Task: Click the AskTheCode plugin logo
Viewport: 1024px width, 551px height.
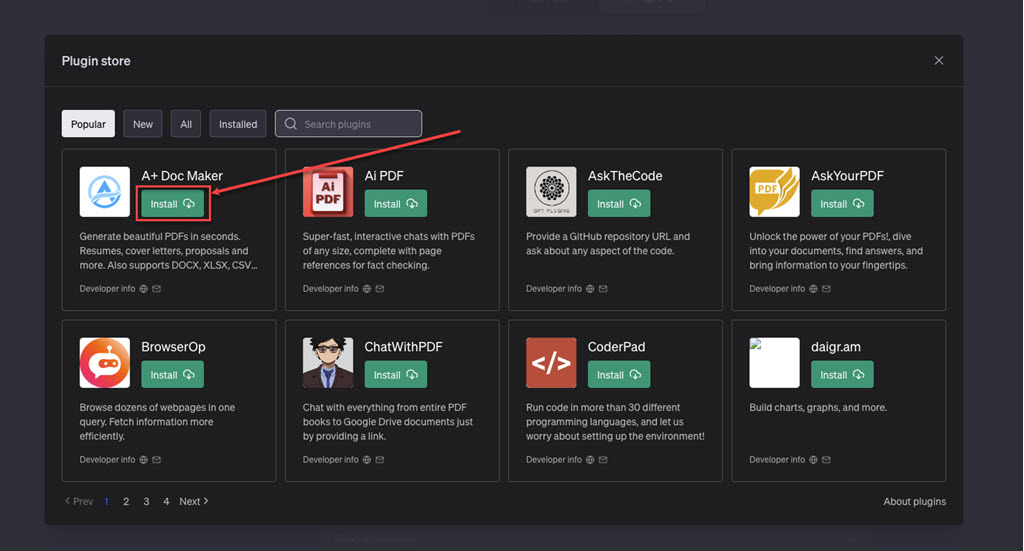Action: tap(551, 192)
